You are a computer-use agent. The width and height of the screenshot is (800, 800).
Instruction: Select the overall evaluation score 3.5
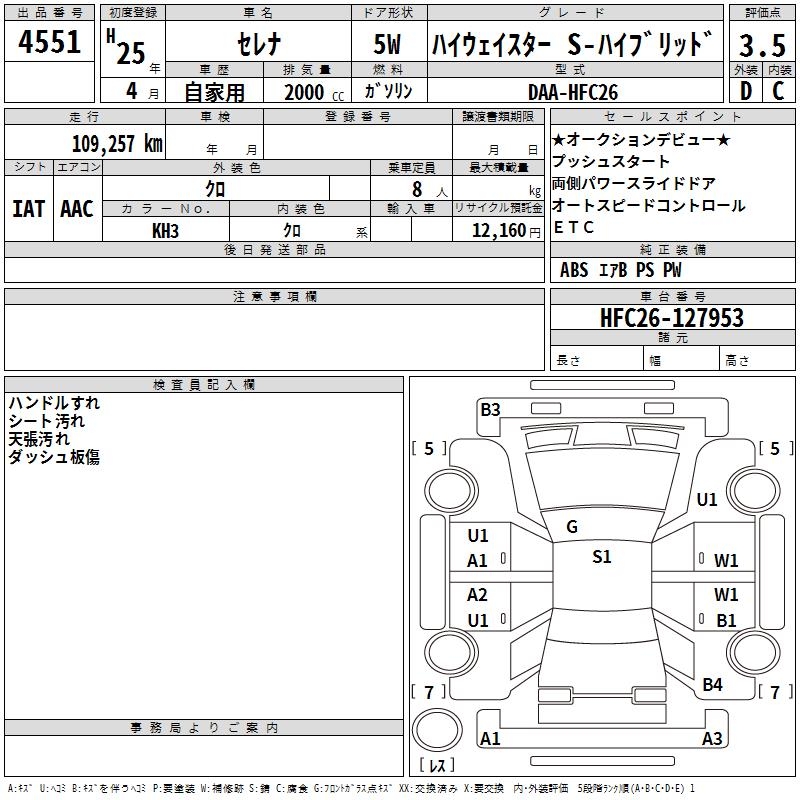pyautogui.click(x=762, y=45)
